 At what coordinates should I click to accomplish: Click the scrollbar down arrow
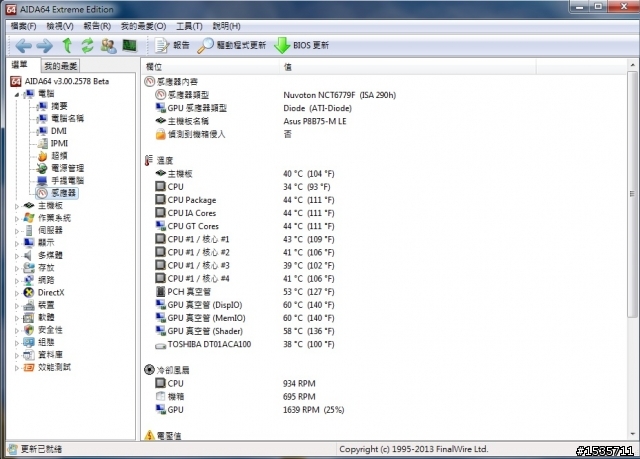click(632, 434)
